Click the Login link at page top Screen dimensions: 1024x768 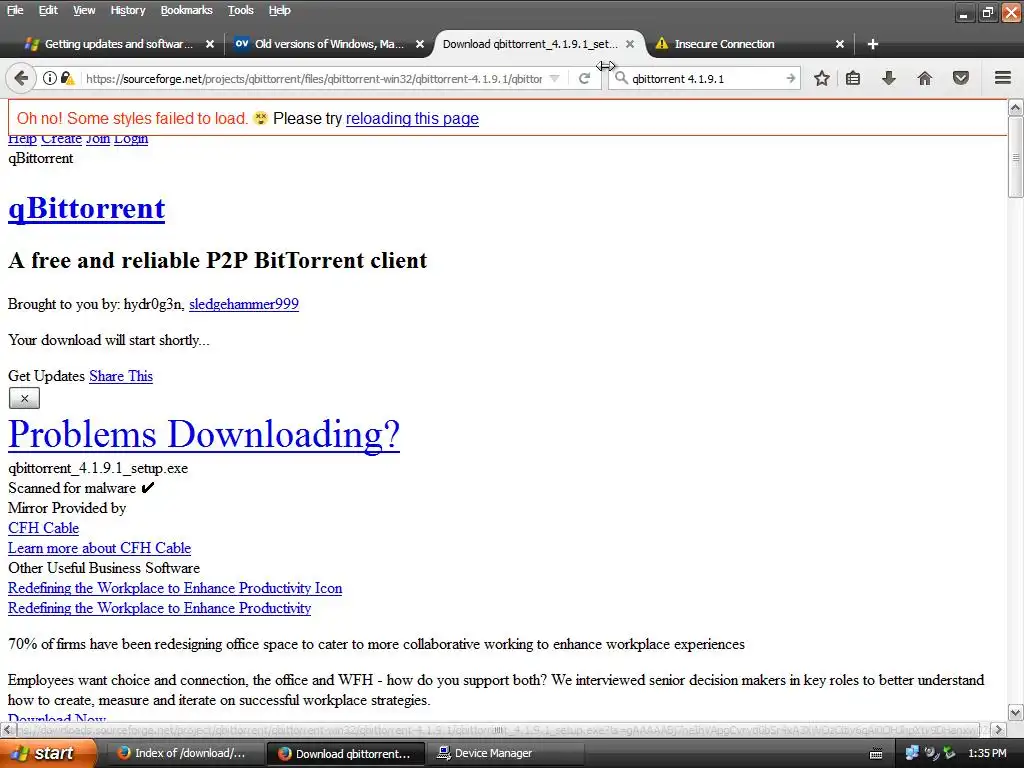tap(131, 139)
